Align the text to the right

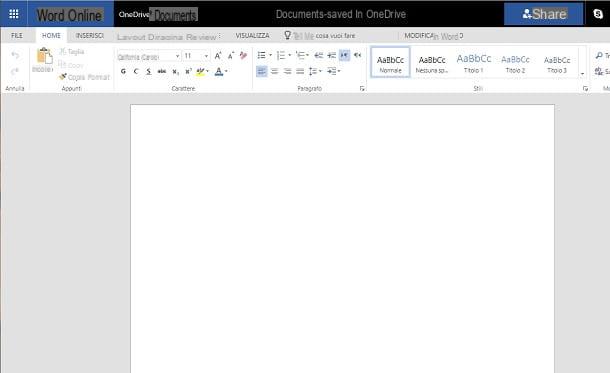coord(287,71)
